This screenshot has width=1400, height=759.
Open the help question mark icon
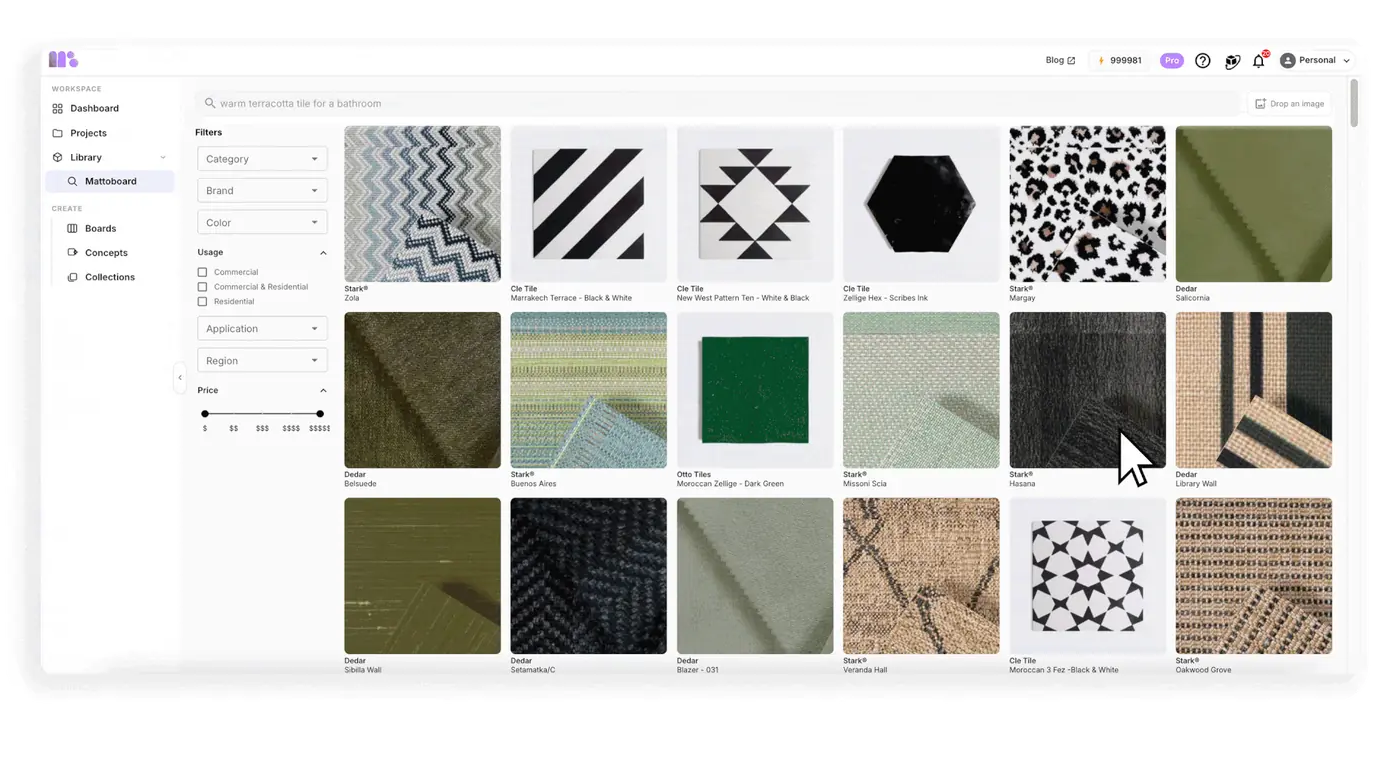(x=1203, y=61)
